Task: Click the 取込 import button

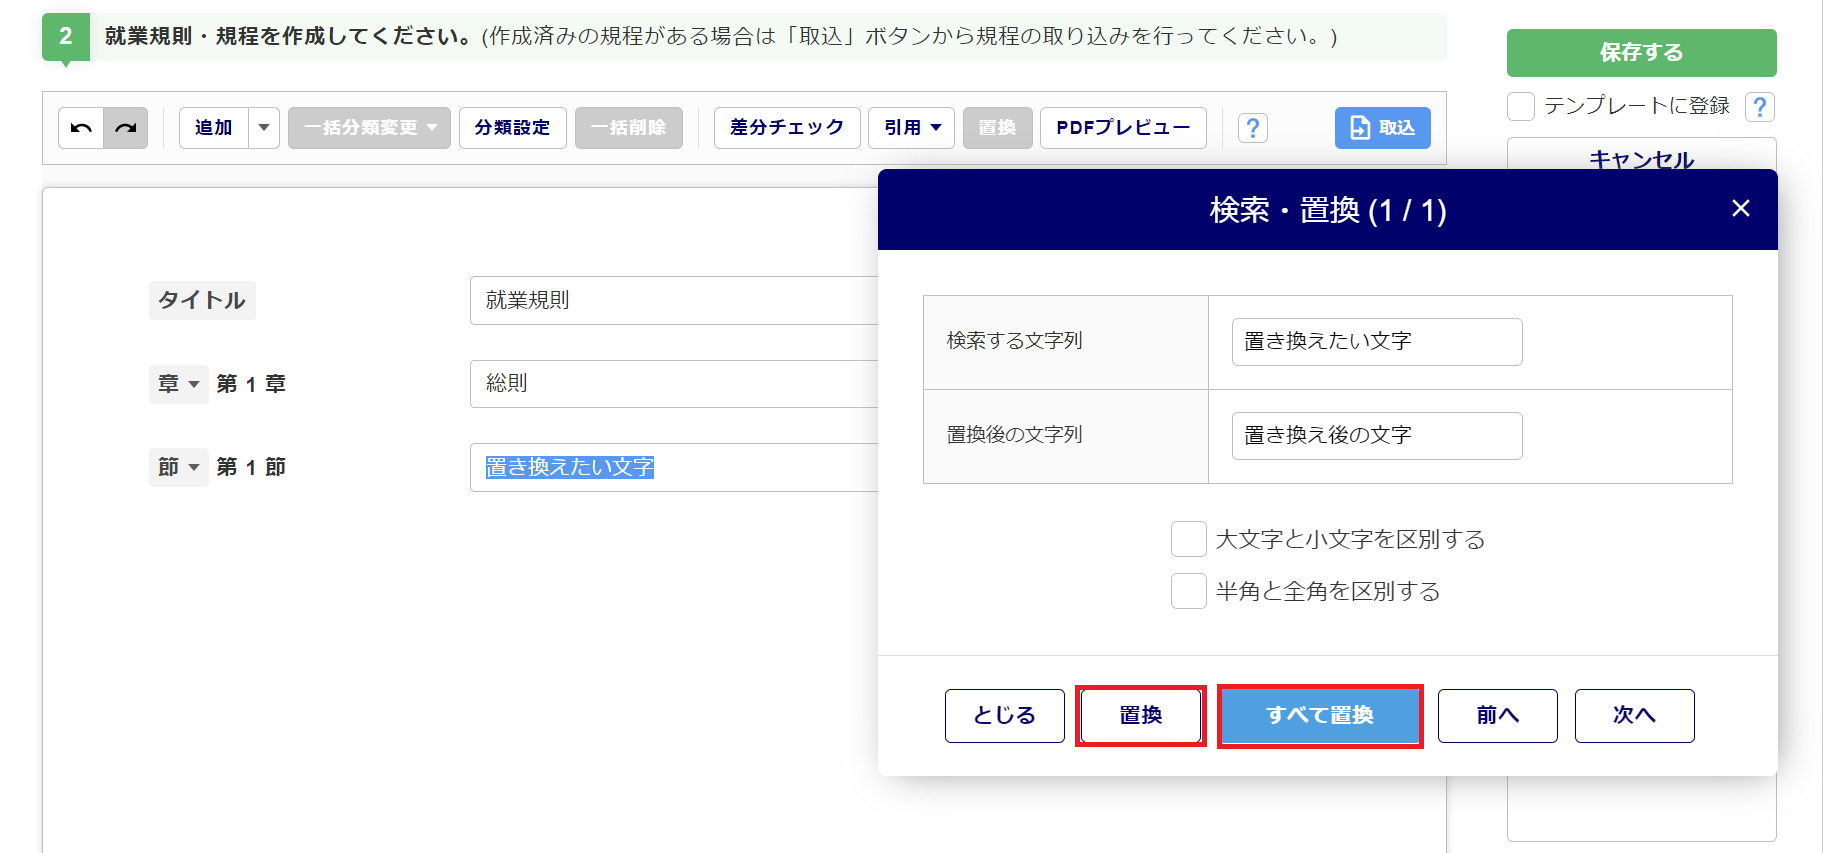Action: click(1382, 128)
